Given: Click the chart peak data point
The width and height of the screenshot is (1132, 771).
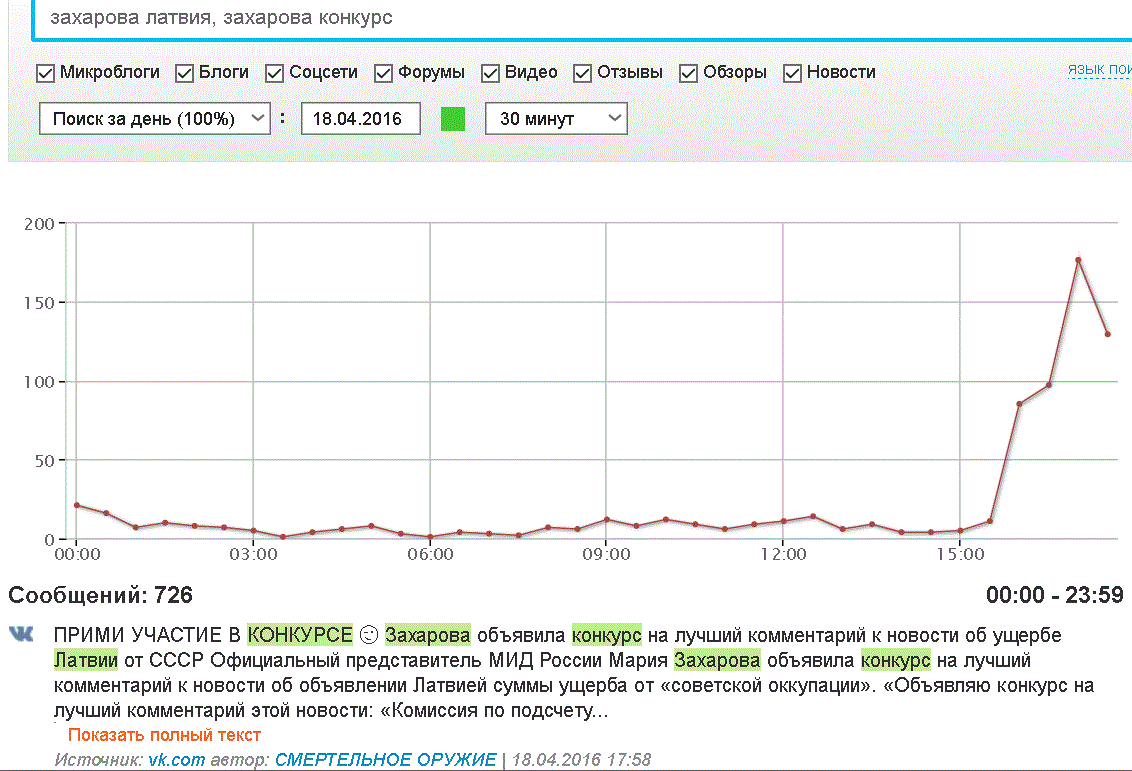Looking at the screenshot, I should coord(1078,260).
